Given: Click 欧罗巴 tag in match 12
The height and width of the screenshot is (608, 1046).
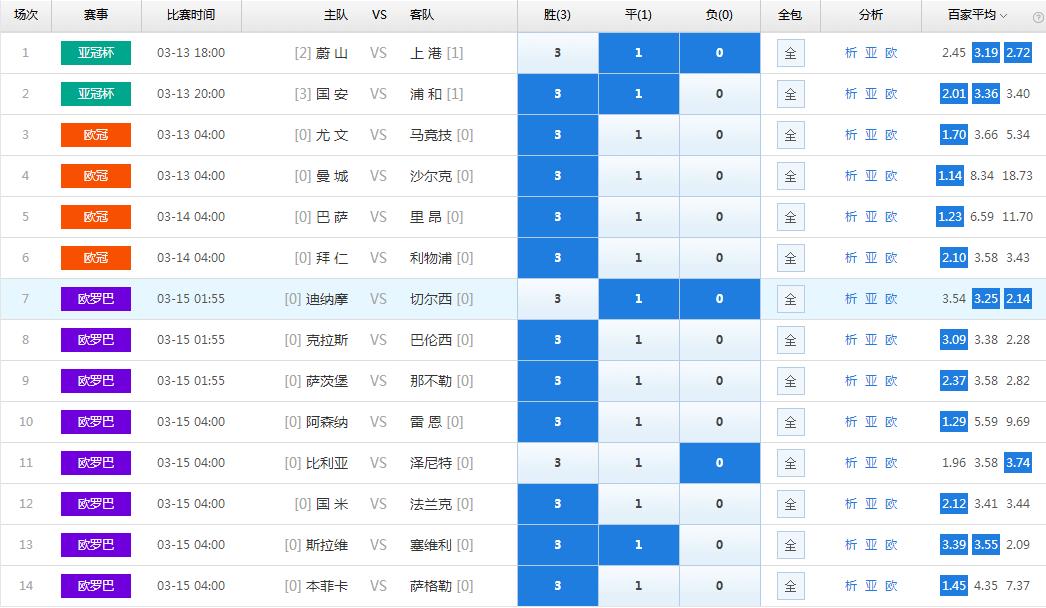Looking at the screenshot, I should (x=96, y=504).
